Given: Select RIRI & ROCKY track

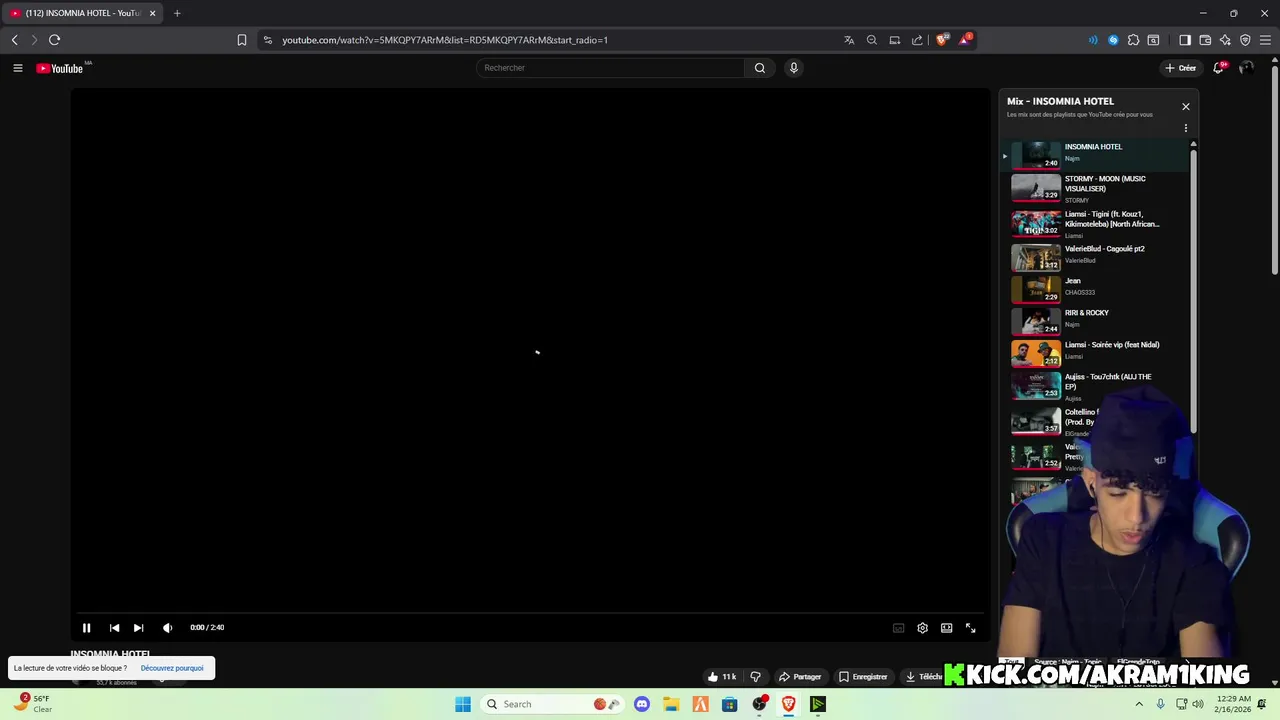Looking at the screenshot, I should point(1096,321).
